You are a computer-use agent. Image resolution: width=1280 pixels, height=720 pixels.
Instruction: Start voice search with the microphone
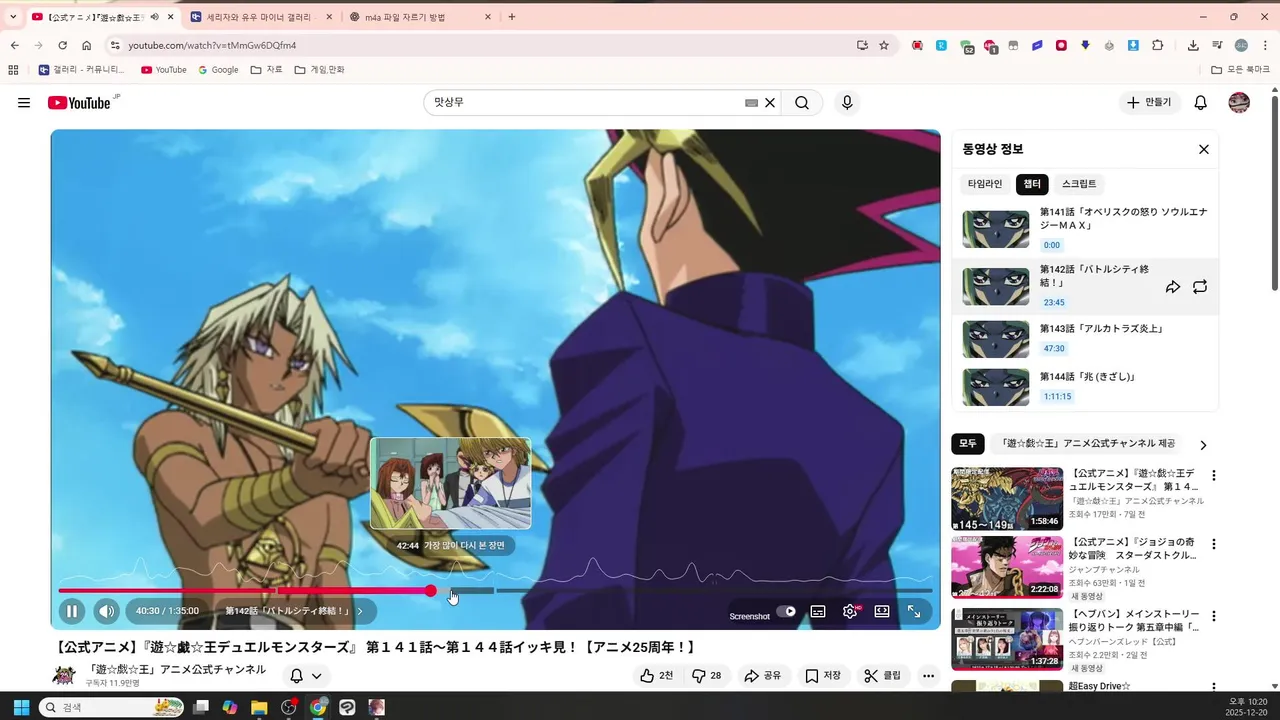(847, 103)
